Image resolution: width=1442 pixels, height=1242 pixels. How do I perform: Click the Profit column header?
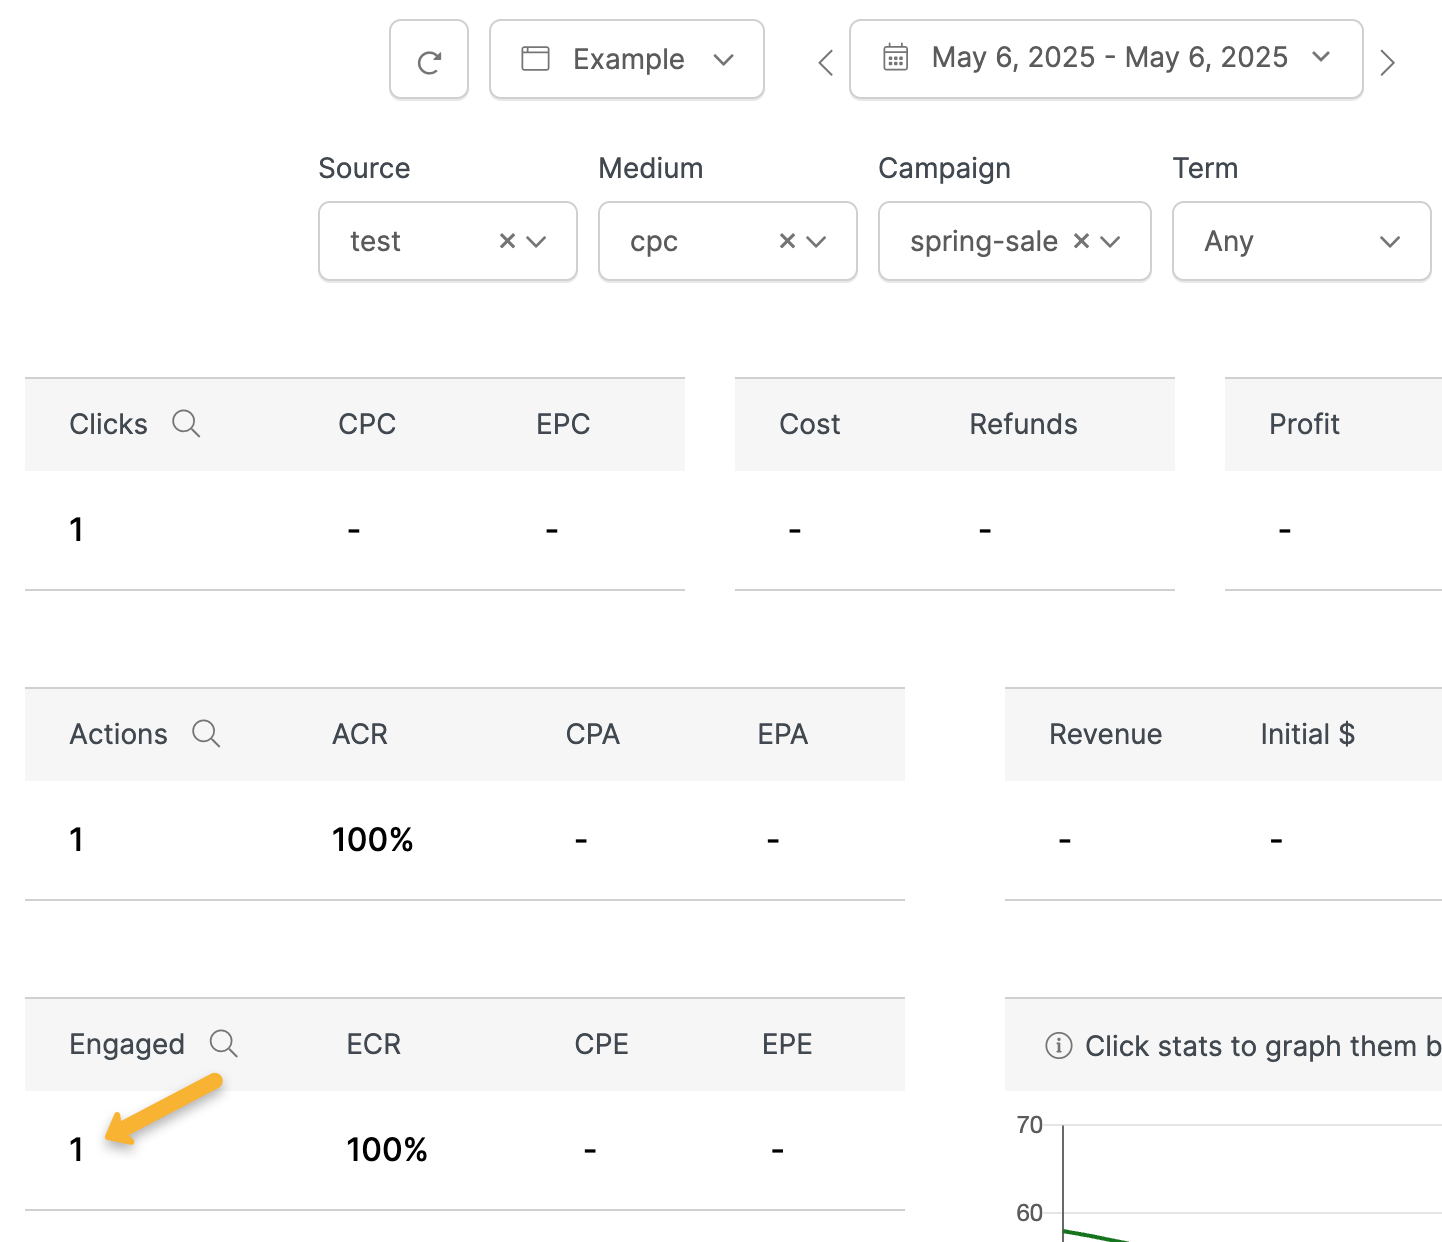[1304, 424]
